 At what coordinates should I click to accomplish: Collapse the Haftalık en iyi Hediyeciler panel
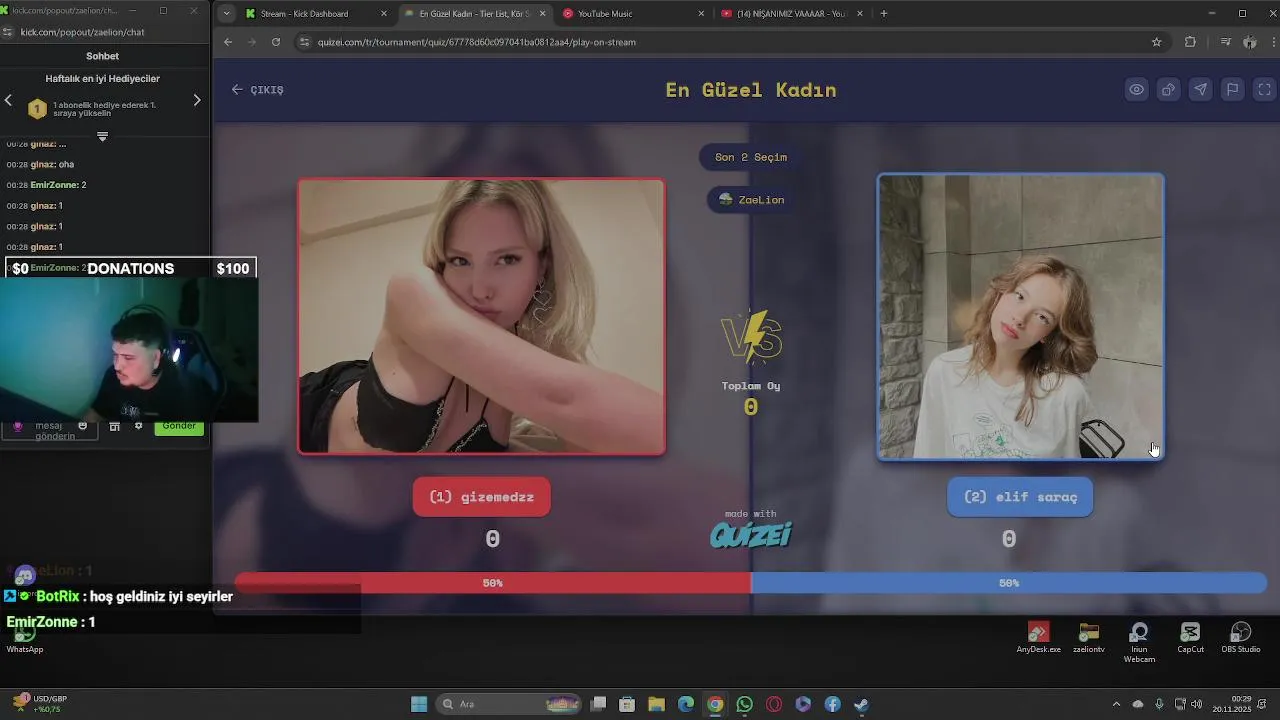pyautogui.click(x=102, y=136)
